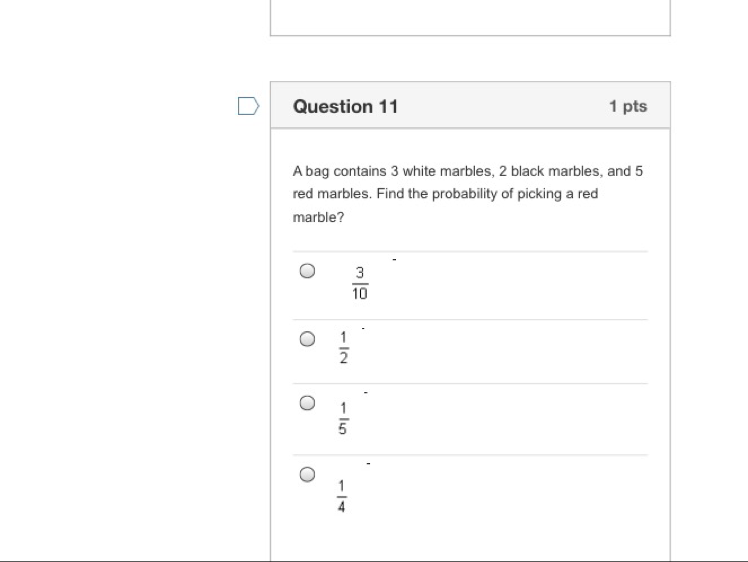Click the 1/5 fraction label

click(x=343, y=418)
